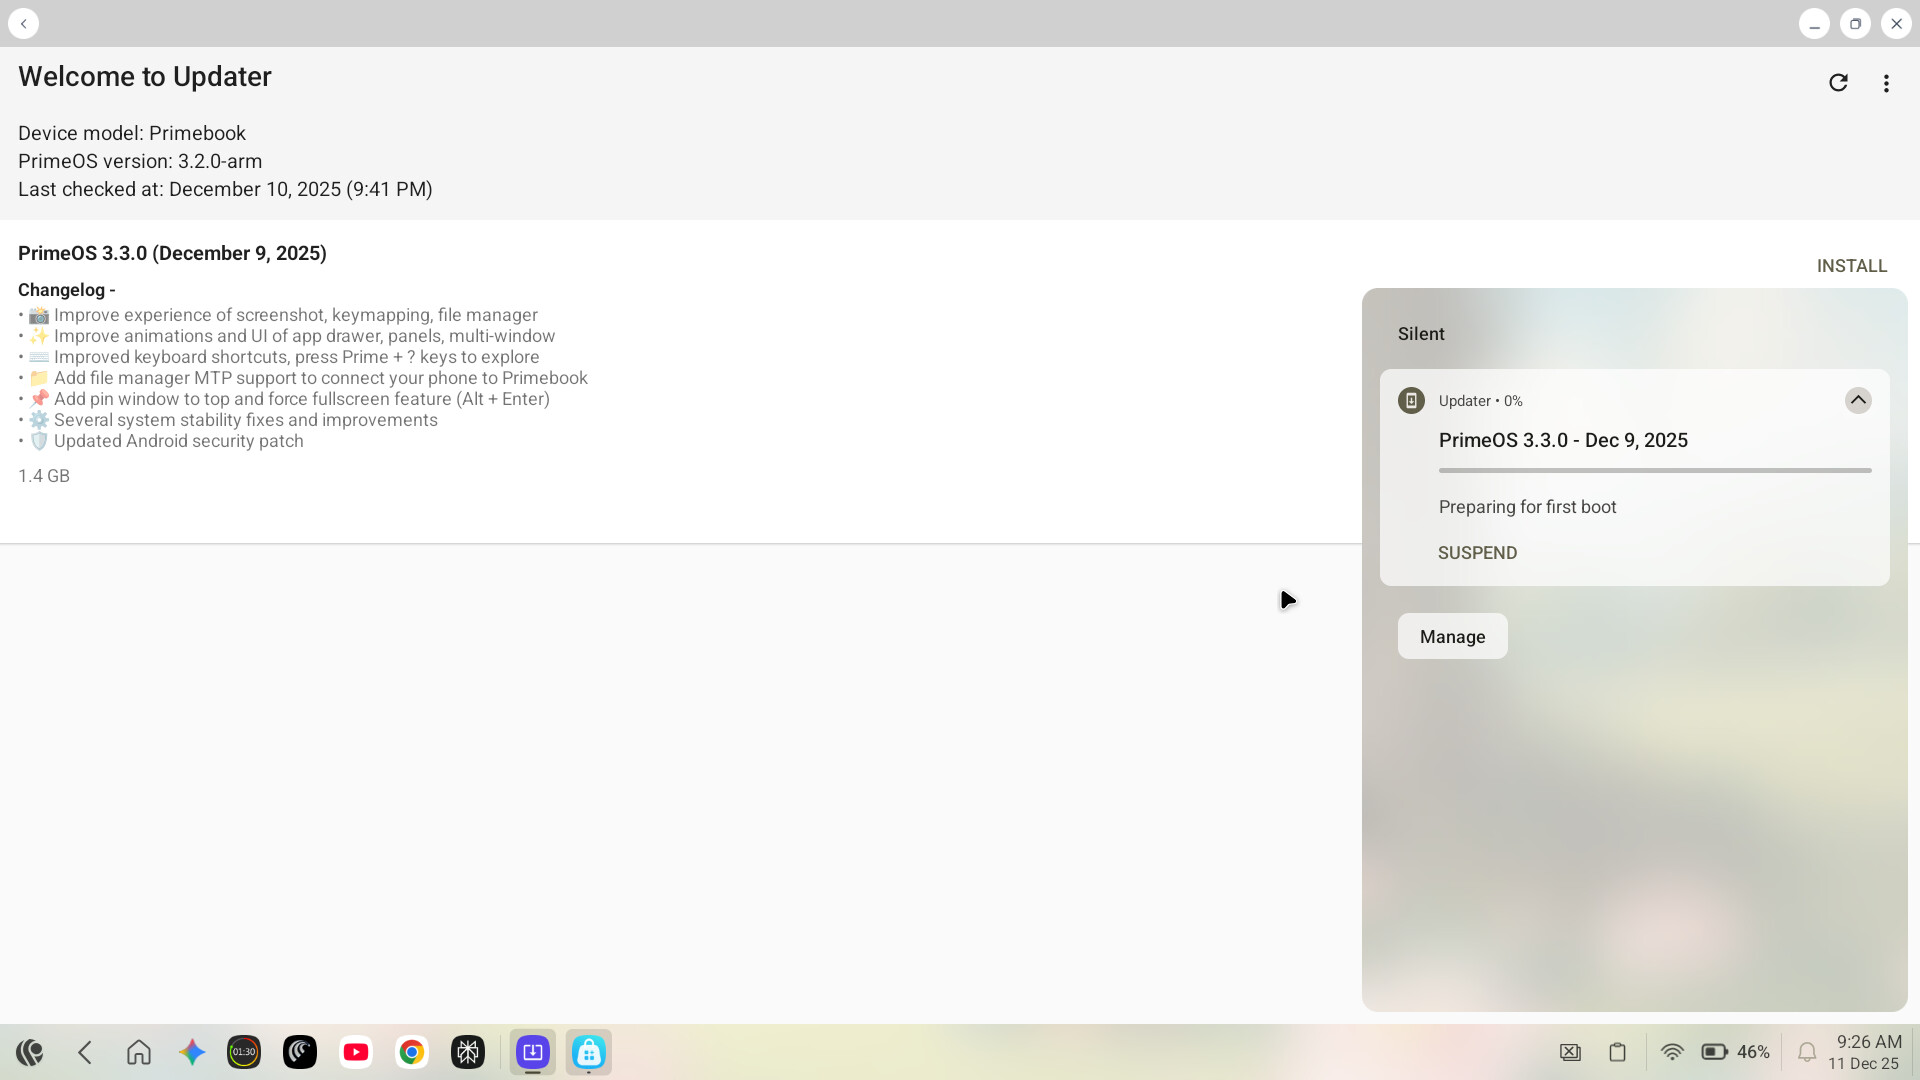Click the PrimeOS 3.3.0 notification title
The height and width of the screenshot is (1080, 1920).
(x=1563, y=441)
